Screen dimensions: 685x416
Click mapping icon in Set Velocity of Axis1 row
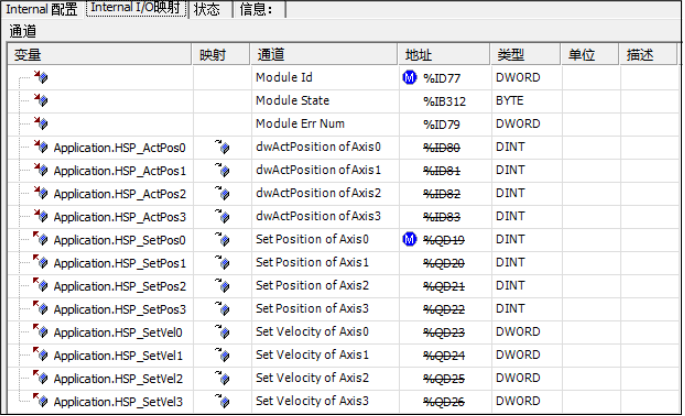coord(222,355)
